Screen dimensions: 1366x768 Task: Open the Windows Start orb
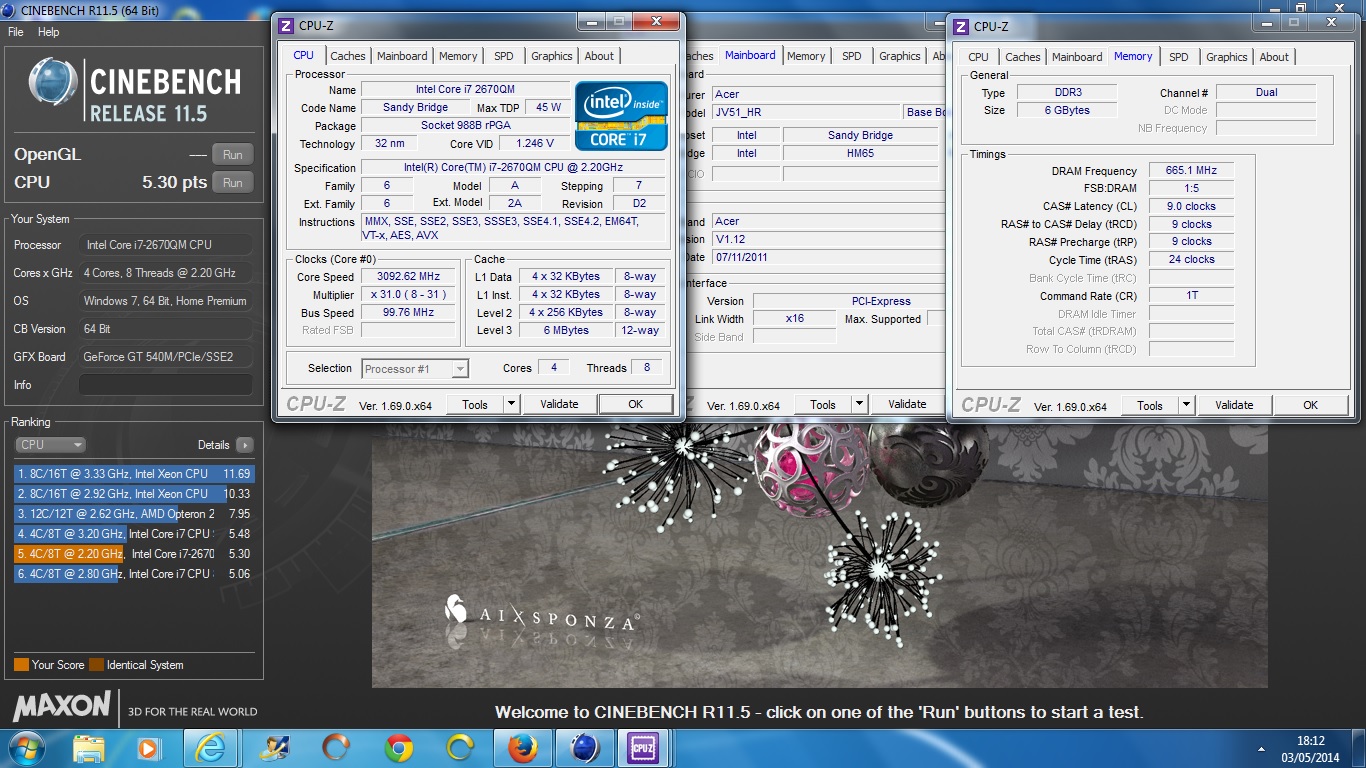(25, 747)
